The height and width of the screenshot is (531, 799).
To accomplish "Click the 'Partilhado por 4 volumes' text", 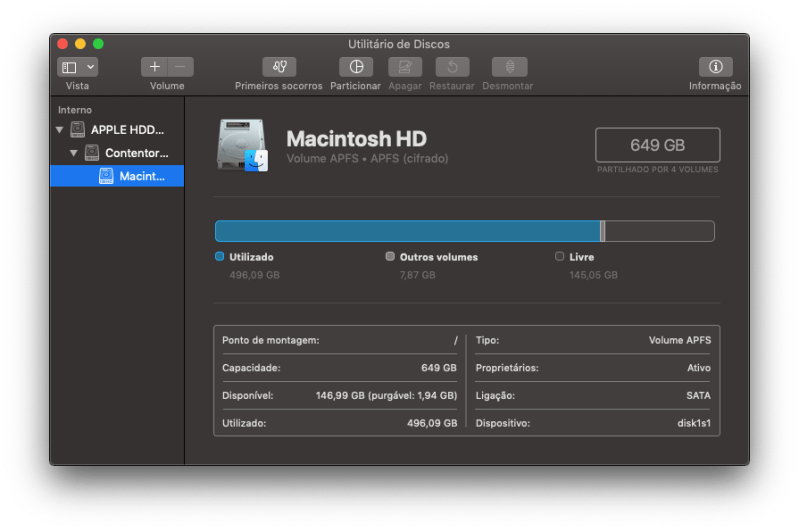I will pyautogui.click(x=657, y=170).
